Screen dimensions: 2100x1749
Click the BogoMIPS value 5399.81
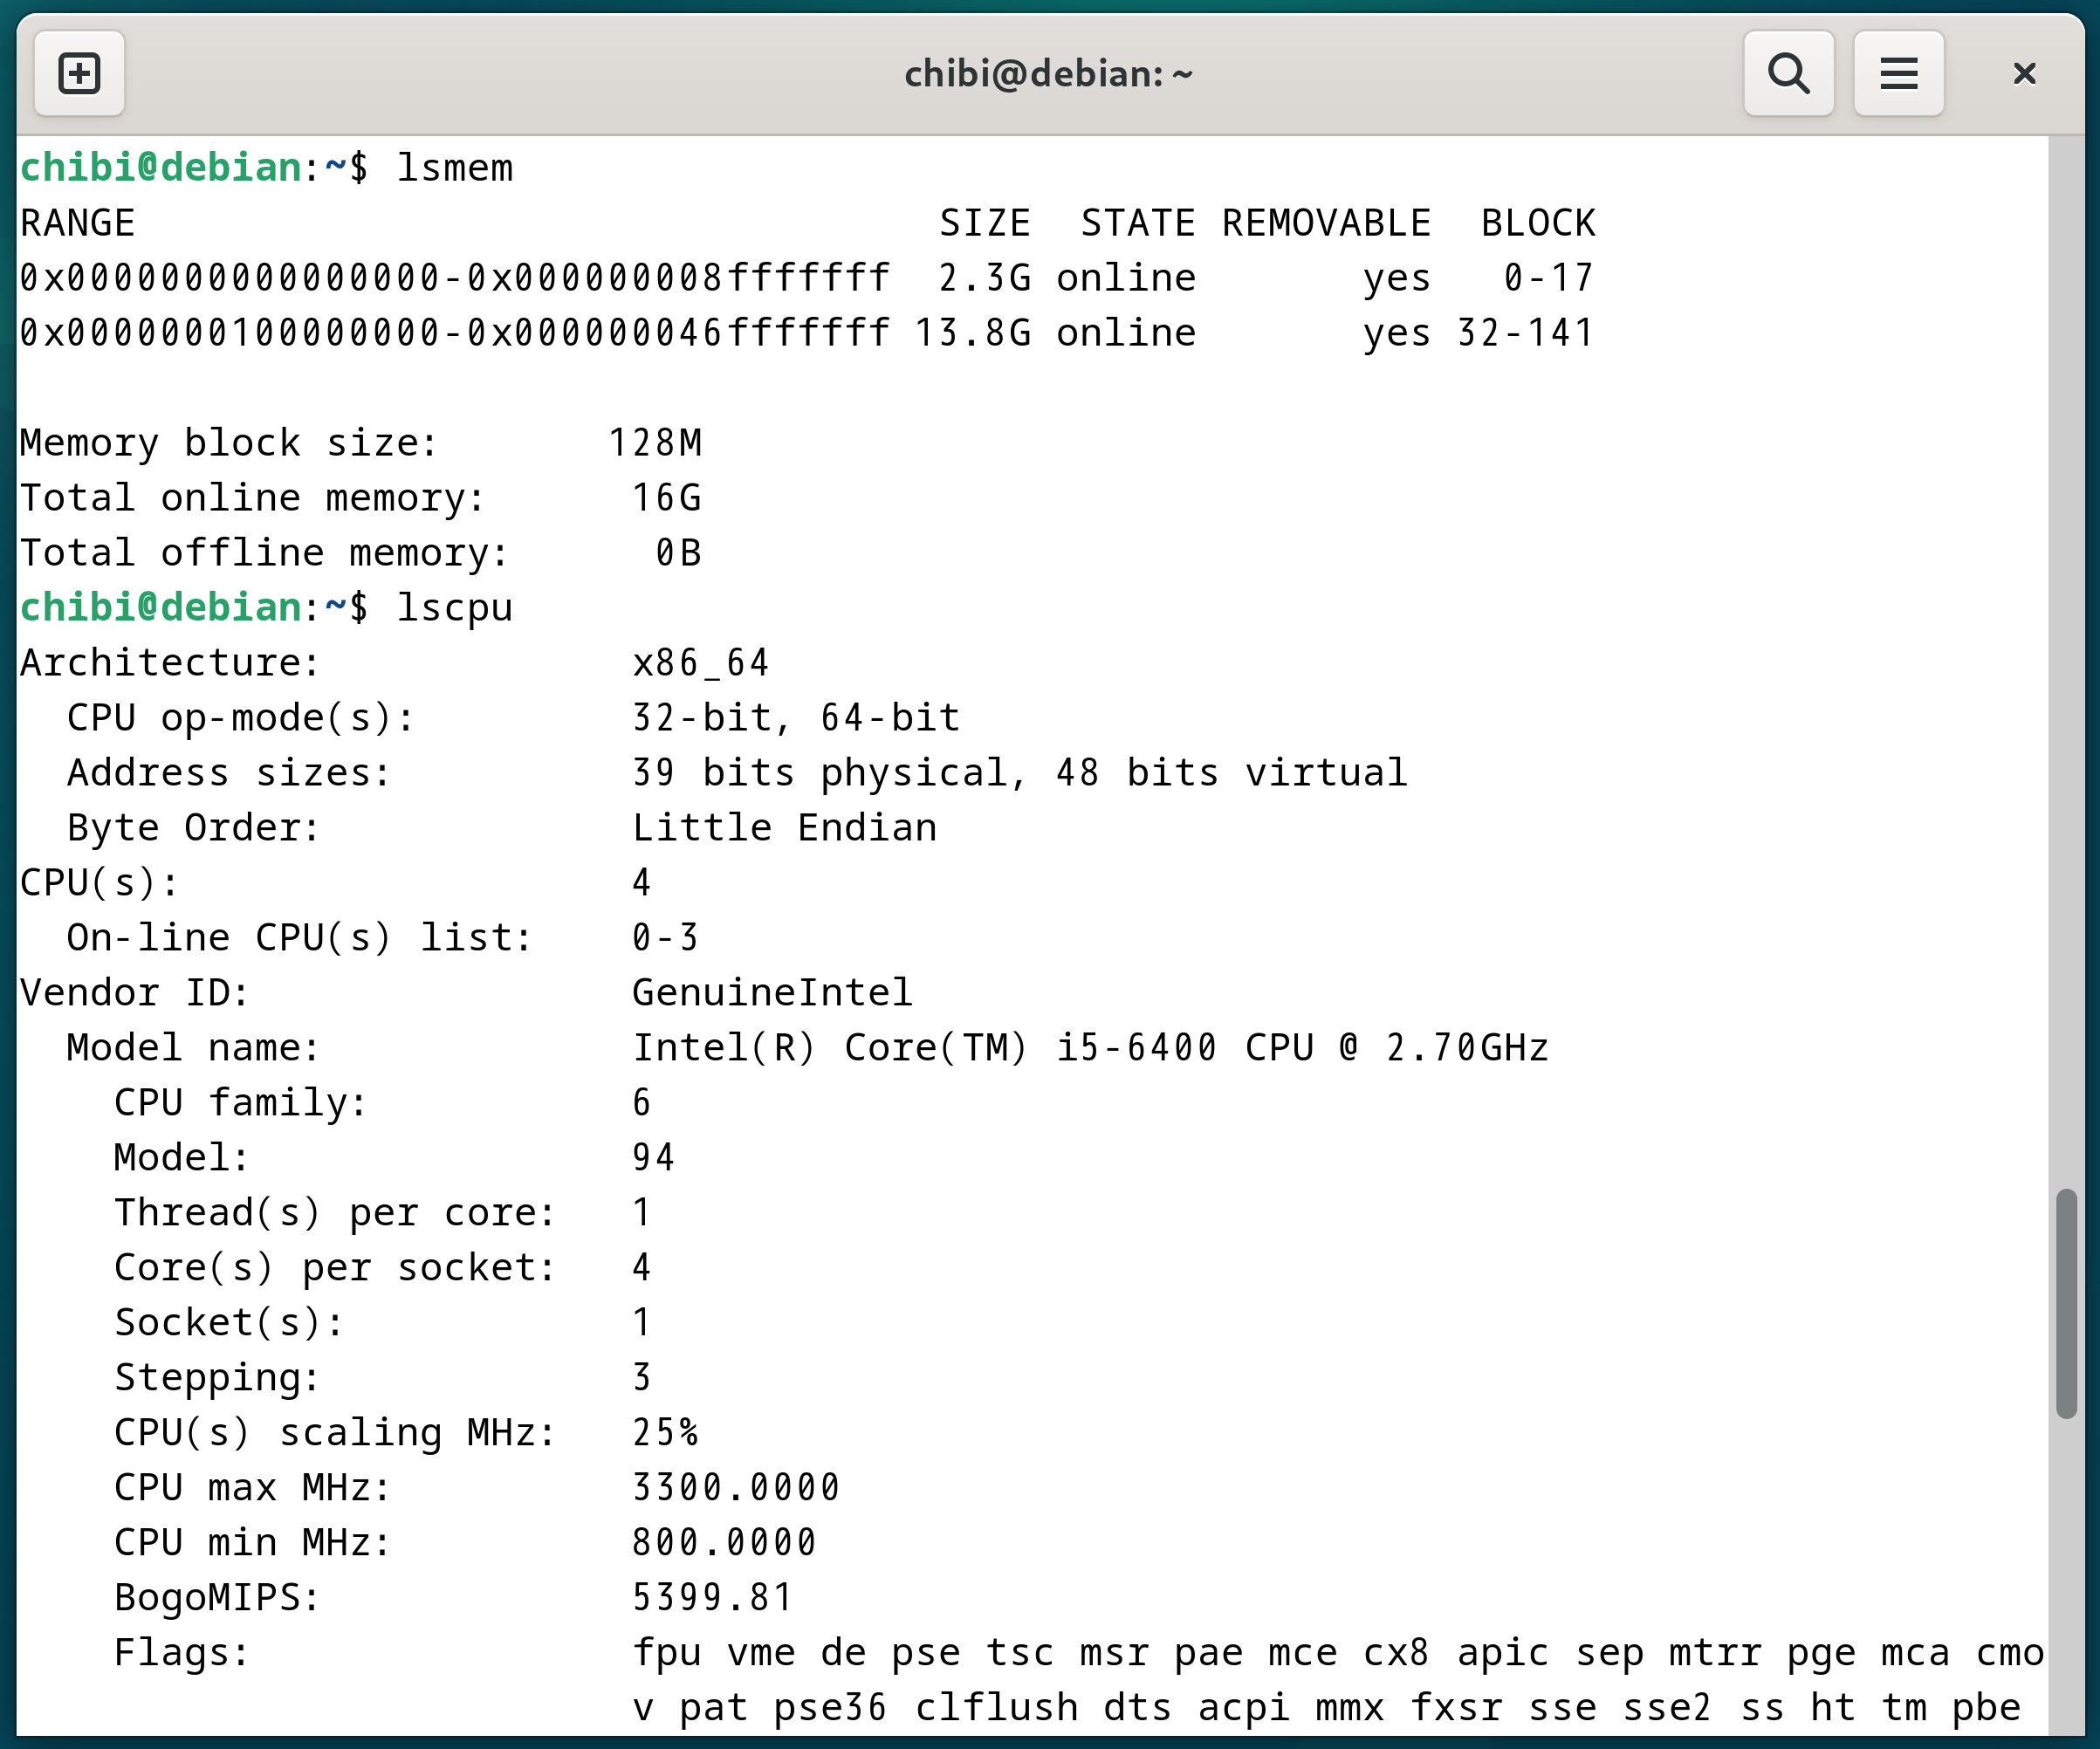[x=713, y=1598]
